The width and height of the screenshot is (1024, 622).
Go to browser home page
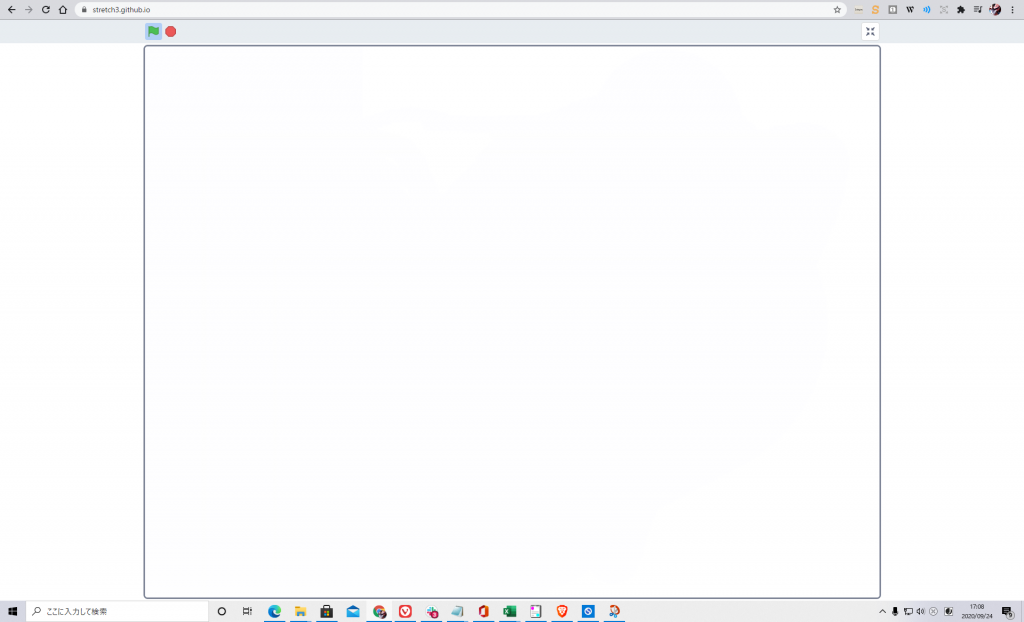pos(63,9)
